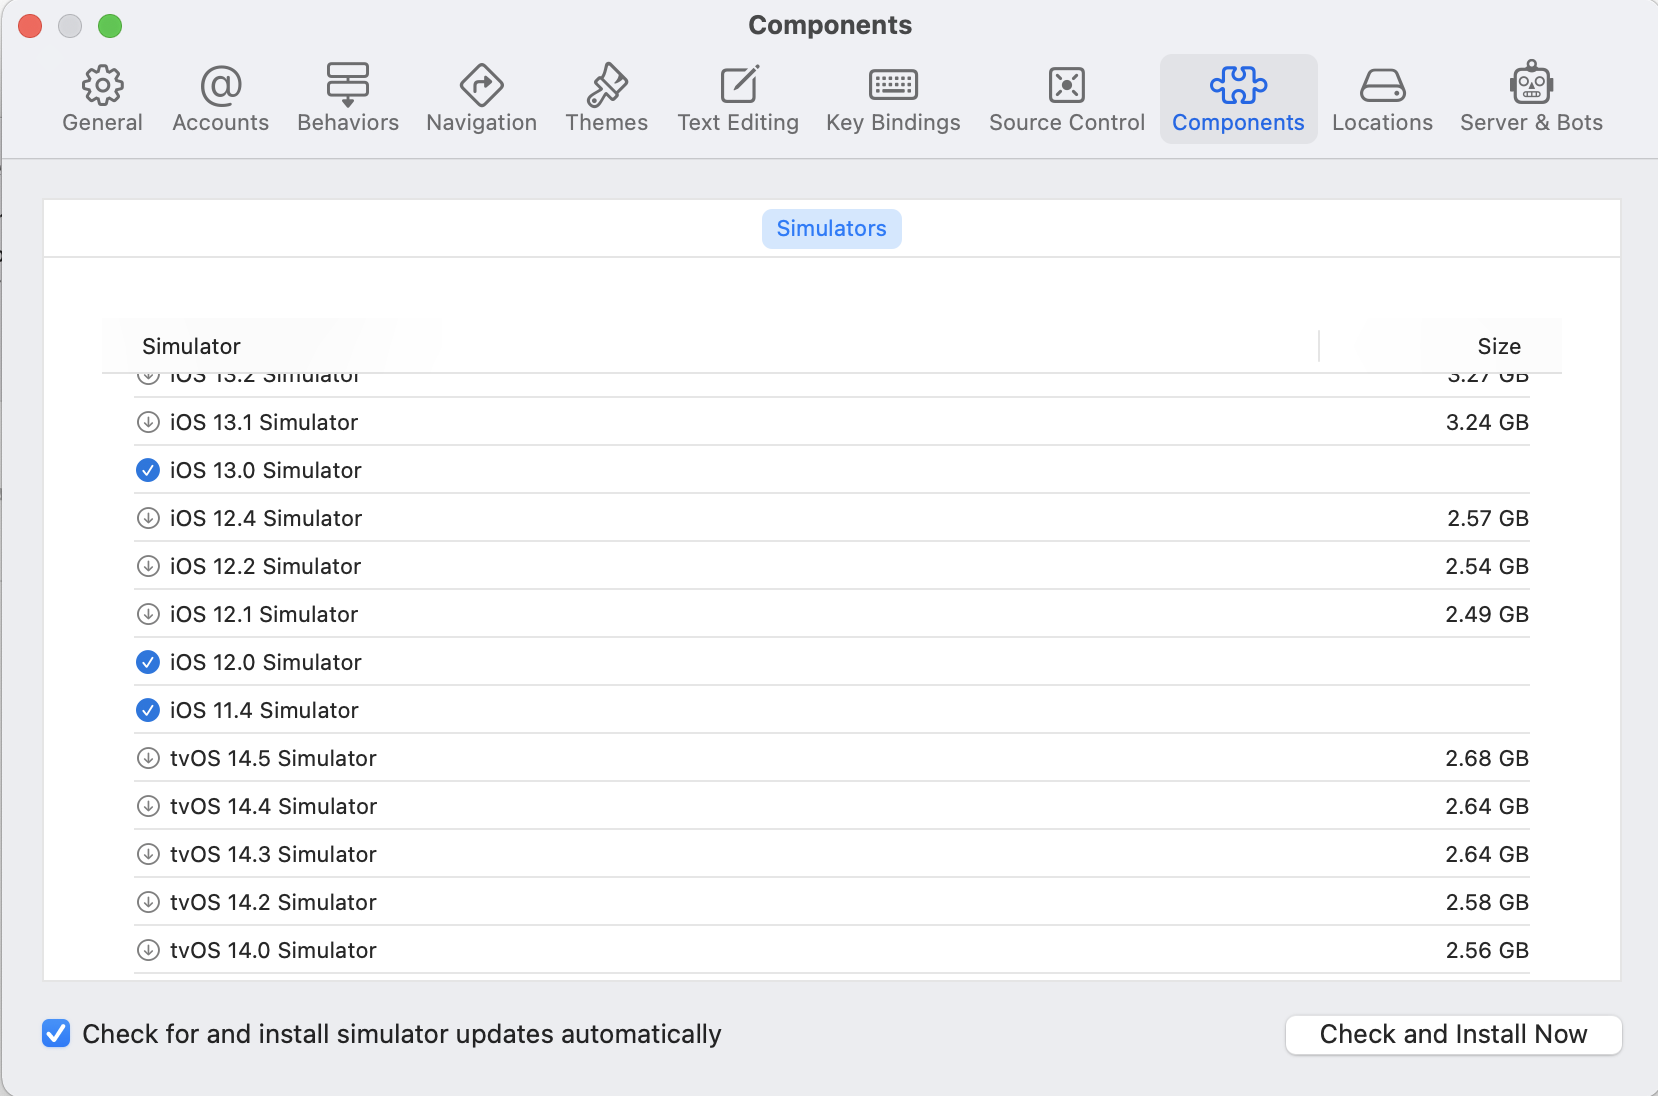Download the tvOS 14.5 Simulator

point(148,758)
